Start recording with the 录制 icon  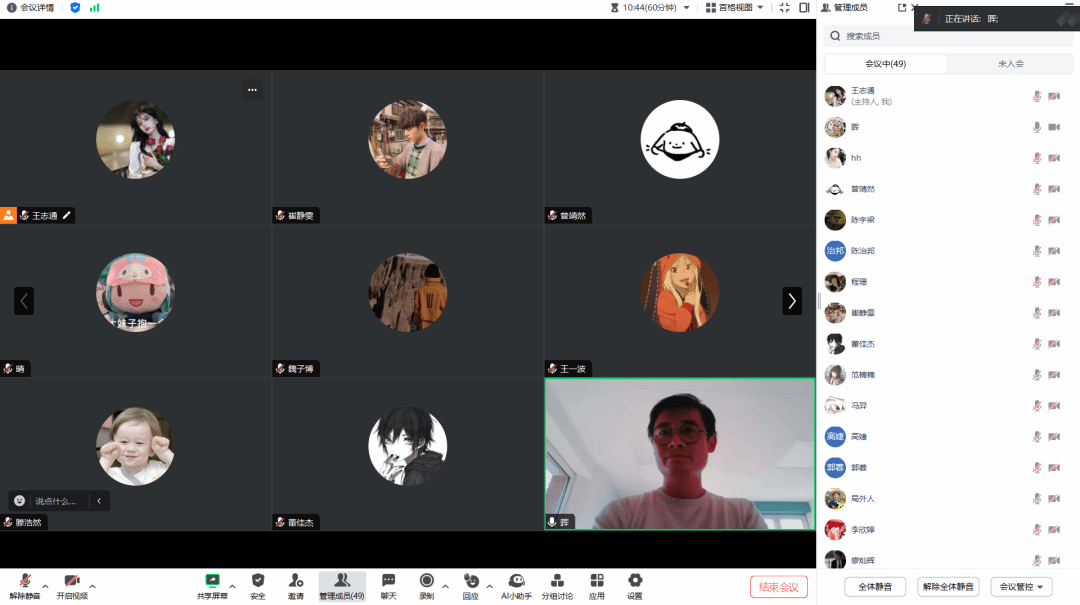click(x=426, y=584)
